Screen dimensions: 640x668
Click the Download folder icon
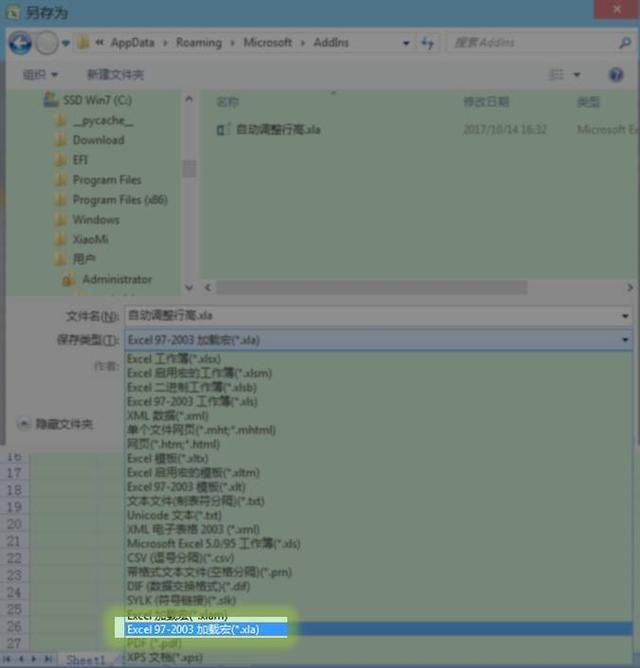pos(61,140)
